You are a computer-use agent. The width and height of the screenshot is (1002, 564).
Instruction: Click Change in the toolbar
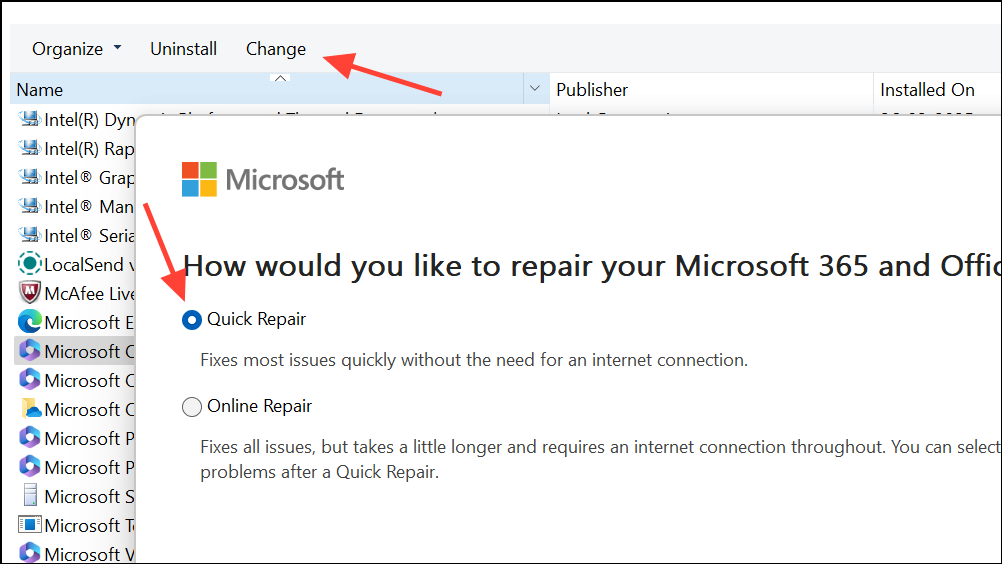click(276, 49)
